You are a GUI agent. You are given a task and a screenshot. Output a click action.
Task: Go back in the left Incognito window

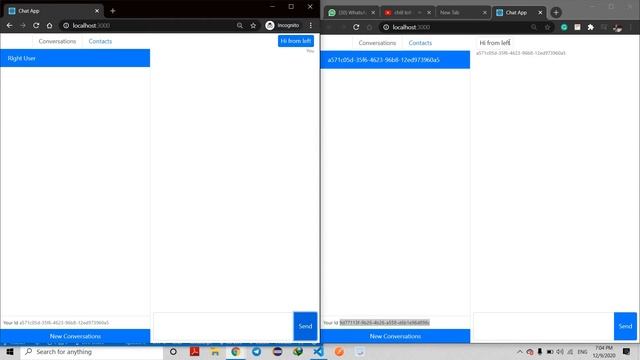[x=9, y=25]
